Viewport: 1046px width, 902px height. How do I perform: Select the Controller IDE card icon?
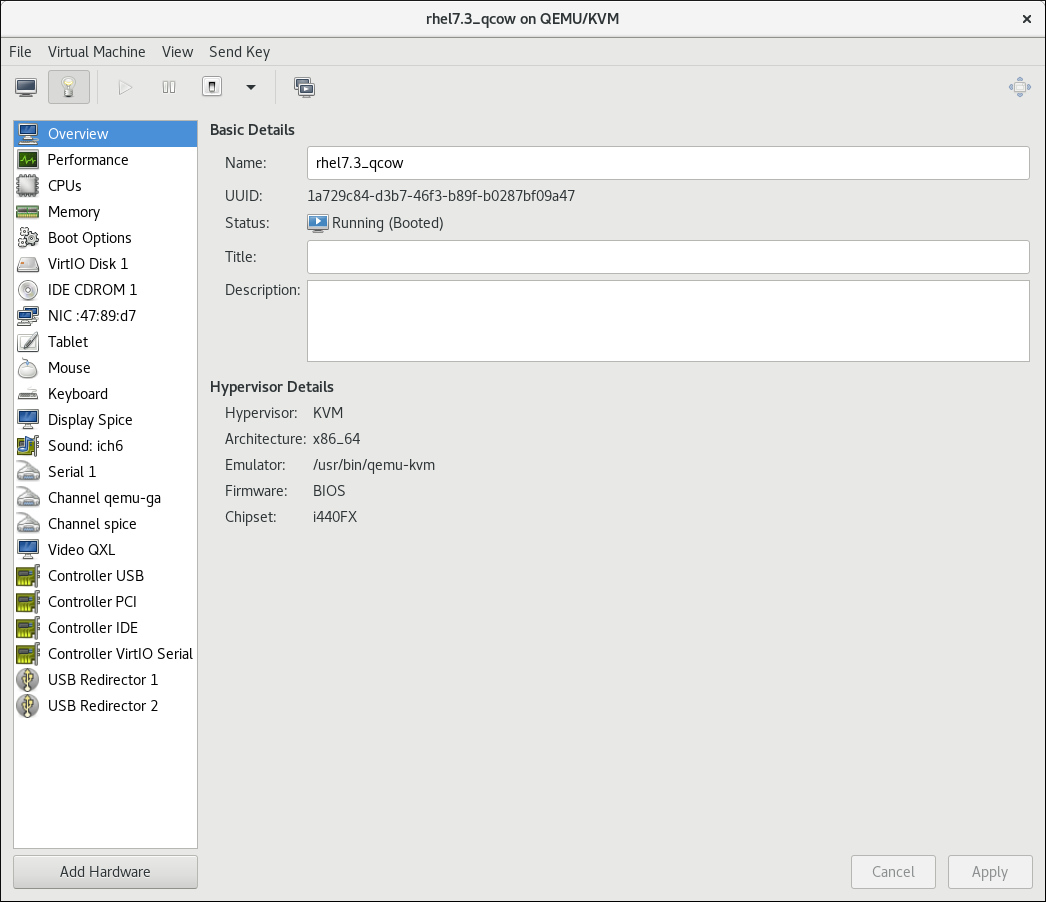[28, 628]
